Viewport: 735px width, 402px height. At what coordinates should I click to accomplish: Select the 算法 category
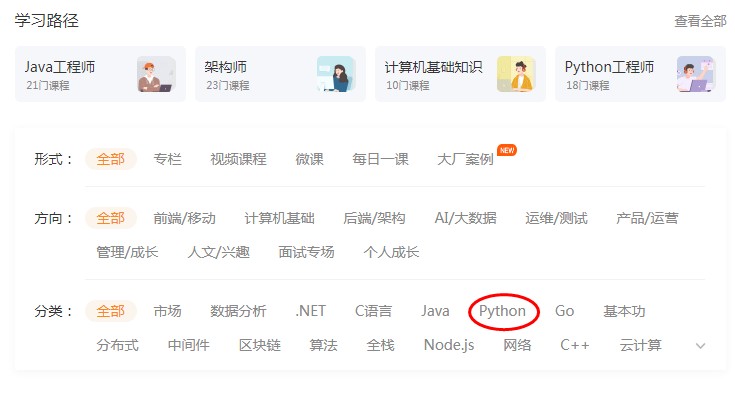pos(323,345)
